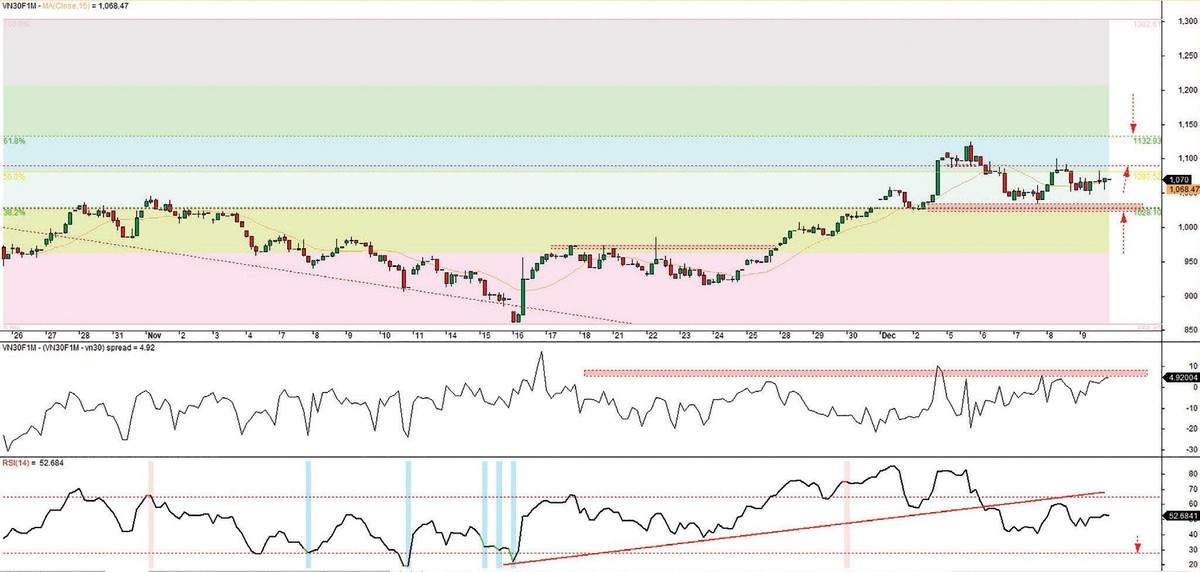
Task: Click the black 1,070 price tag
Action: click(1151, 179)
